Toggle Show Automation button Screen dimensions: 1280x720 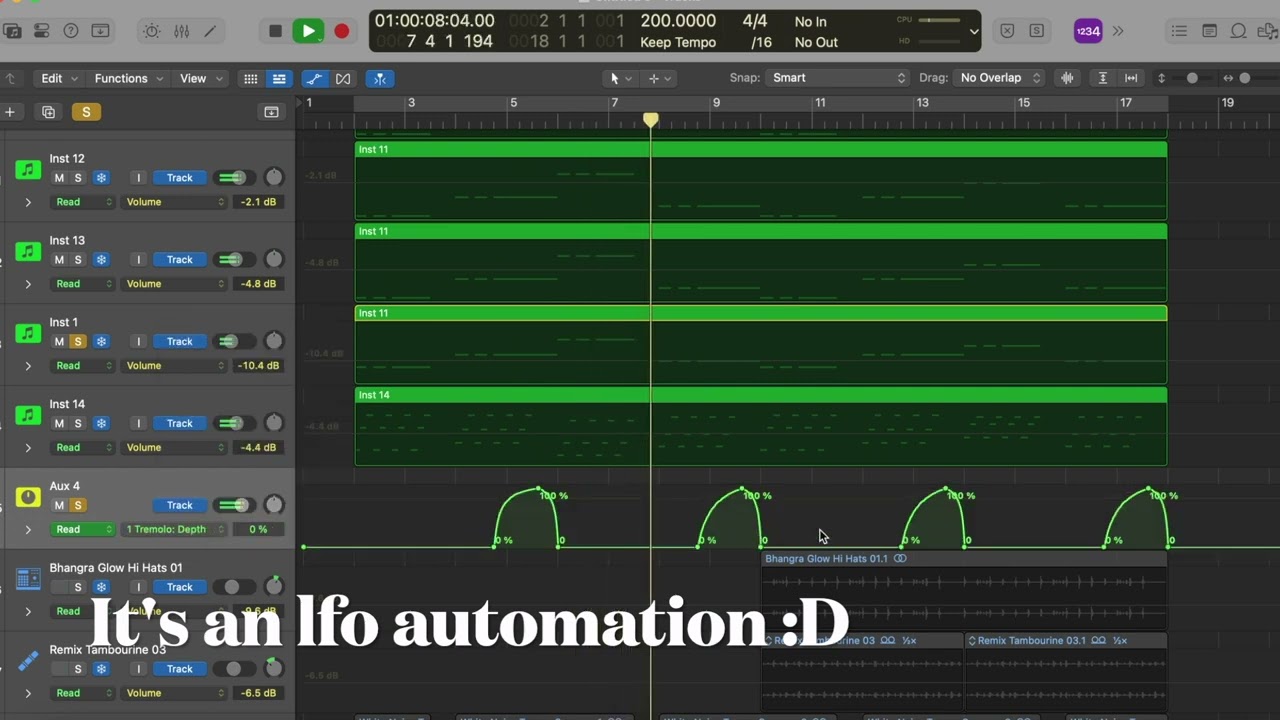tap(314, 78)
